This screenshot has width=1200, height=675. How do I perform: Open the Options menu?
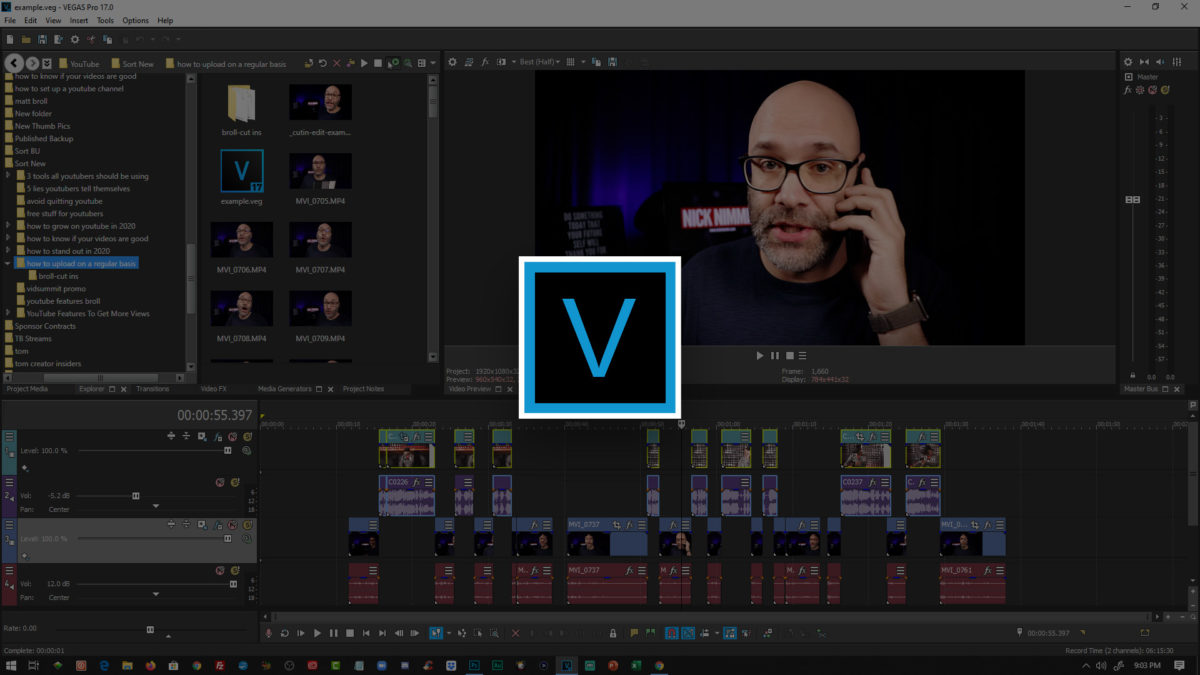point(135,20)
